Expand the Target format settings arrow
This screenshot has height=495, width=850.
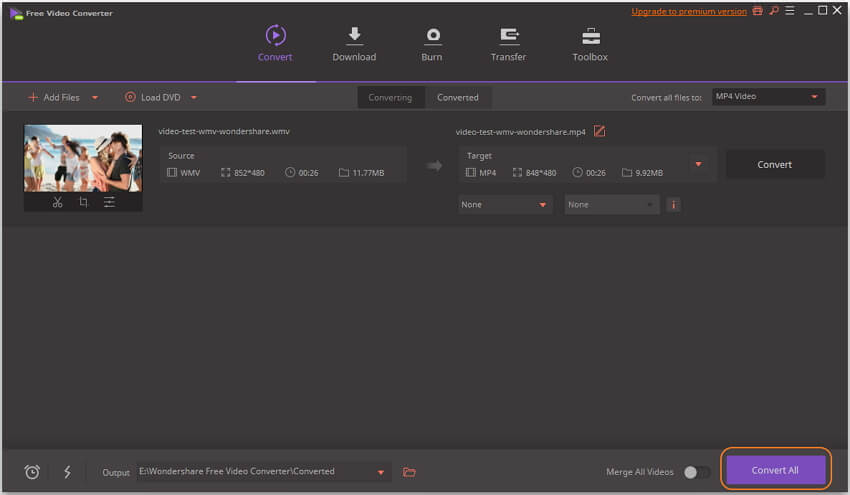pos(699,164)
